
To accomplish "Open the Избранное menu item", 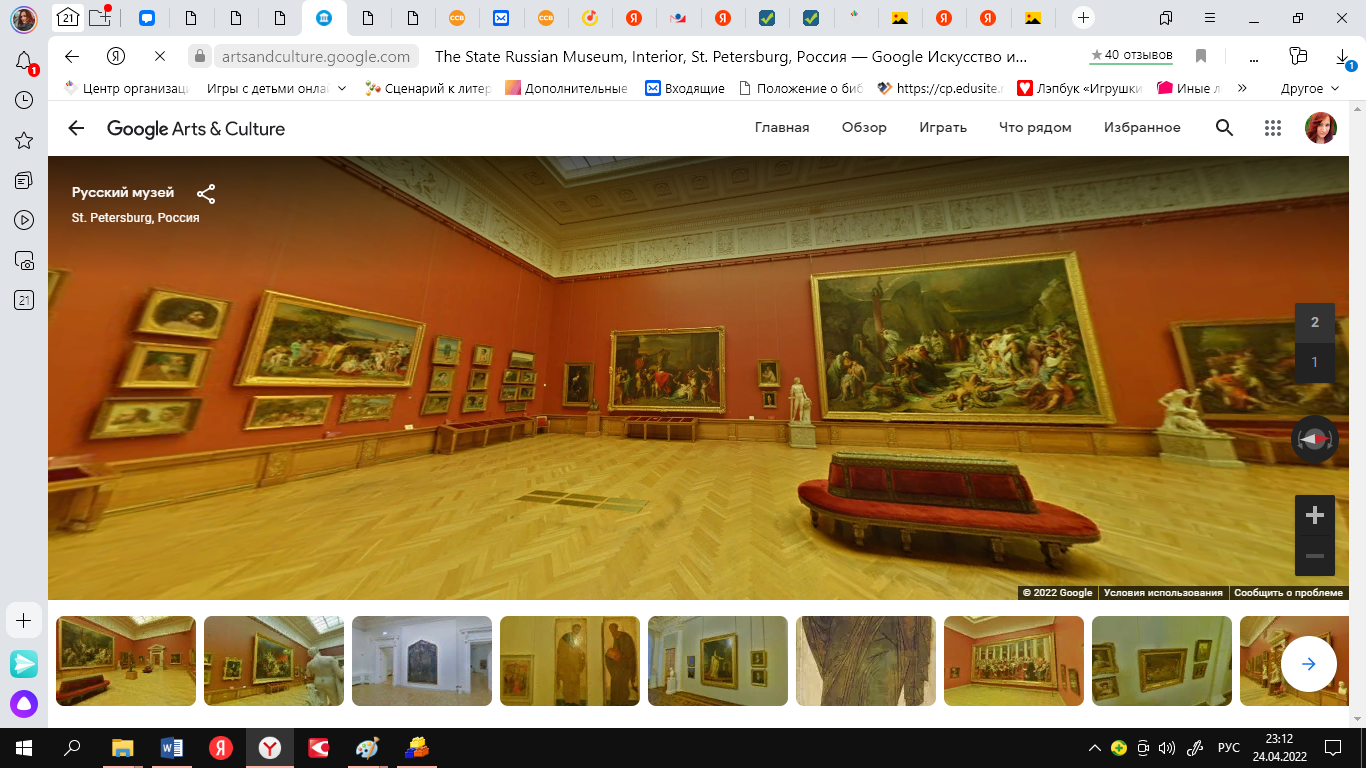I will (1142, 128).
